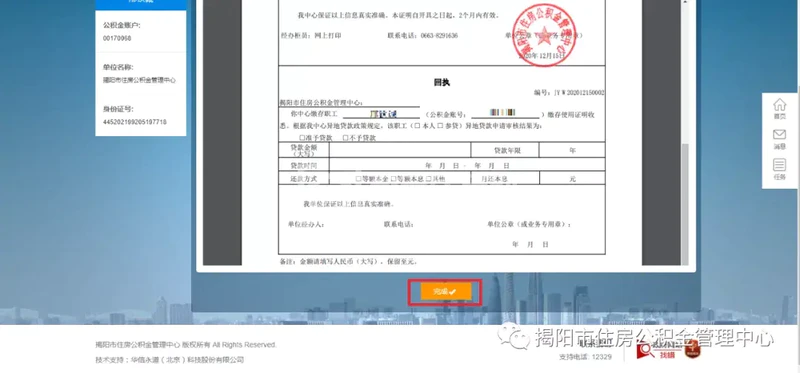800x373 pixels.
Task: Select unit name 揭阳市住房公积金管理中心 in left panel
Action: tap(139, 80)
